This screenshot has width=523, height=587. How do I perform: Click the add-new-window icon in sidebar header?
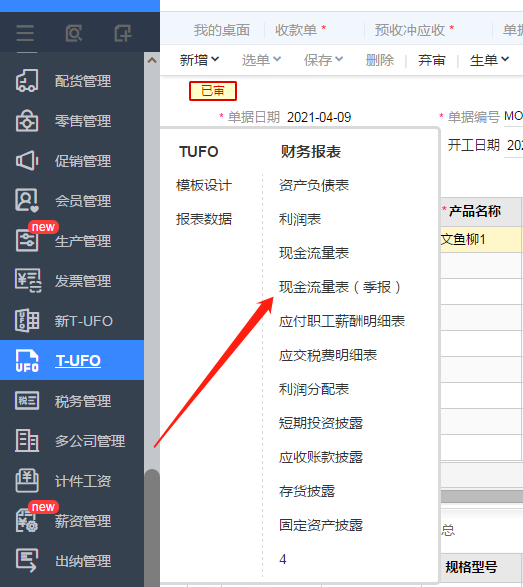(x=123, y=33)
